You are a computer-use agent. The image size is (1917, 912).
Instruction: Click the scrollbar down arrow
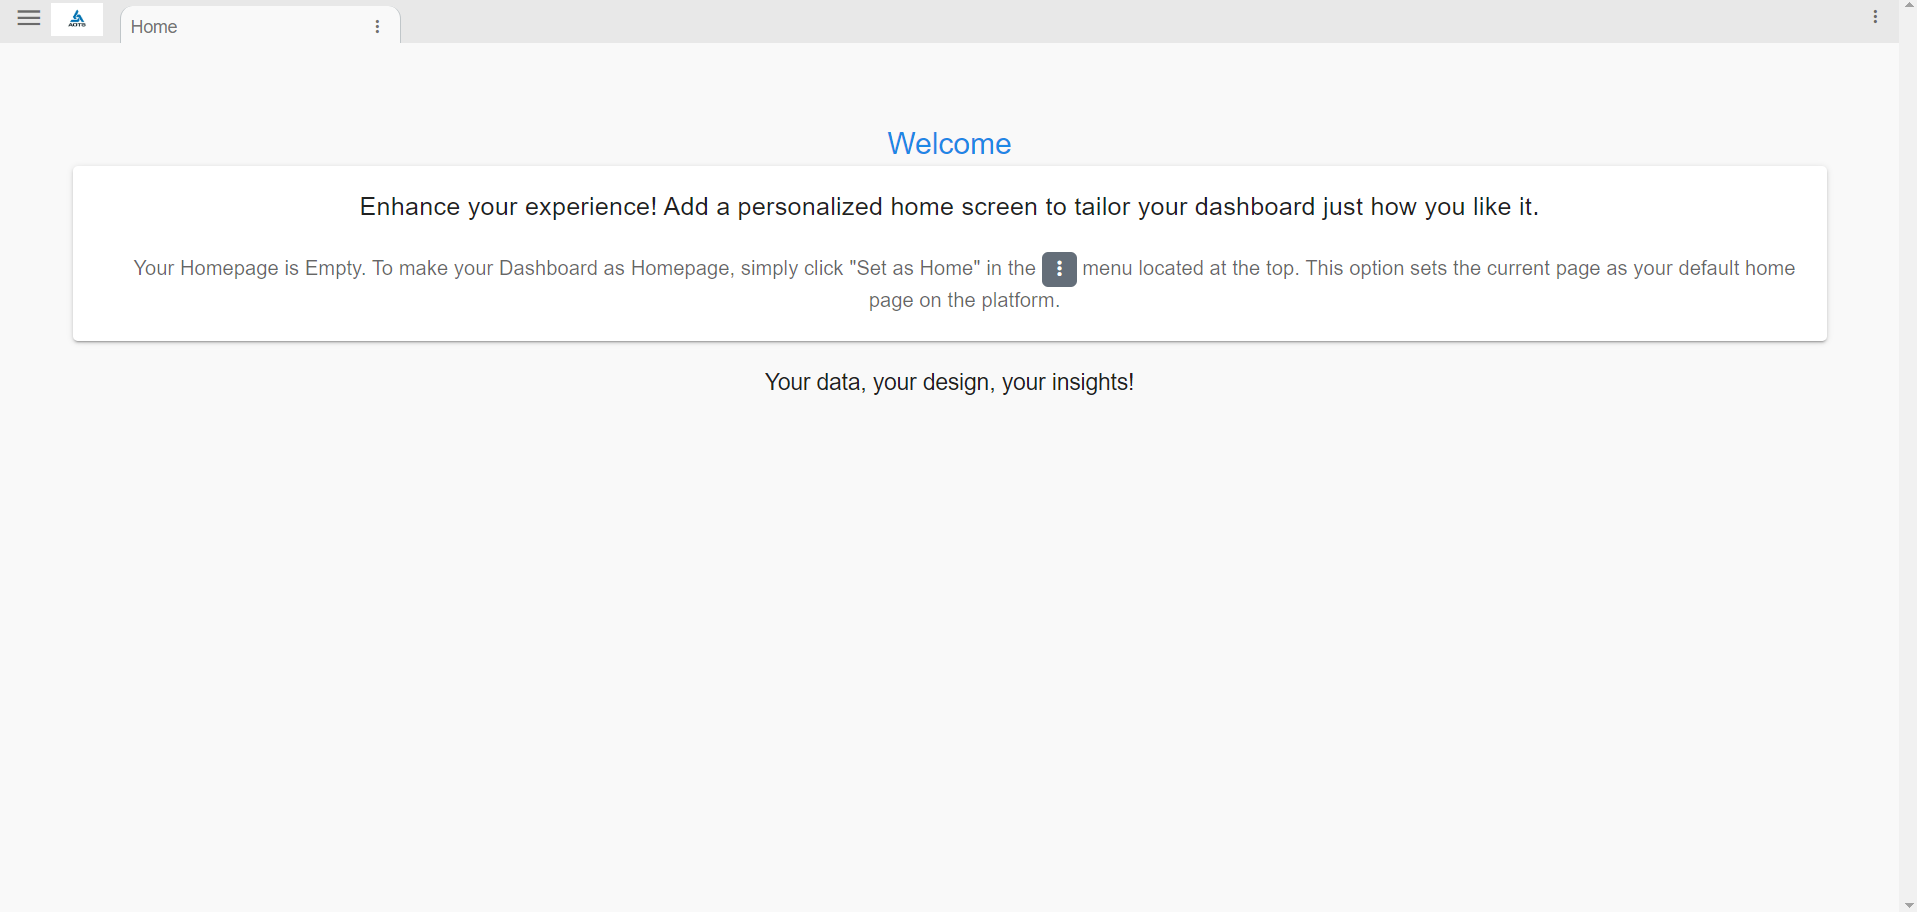pos(1908,904)
